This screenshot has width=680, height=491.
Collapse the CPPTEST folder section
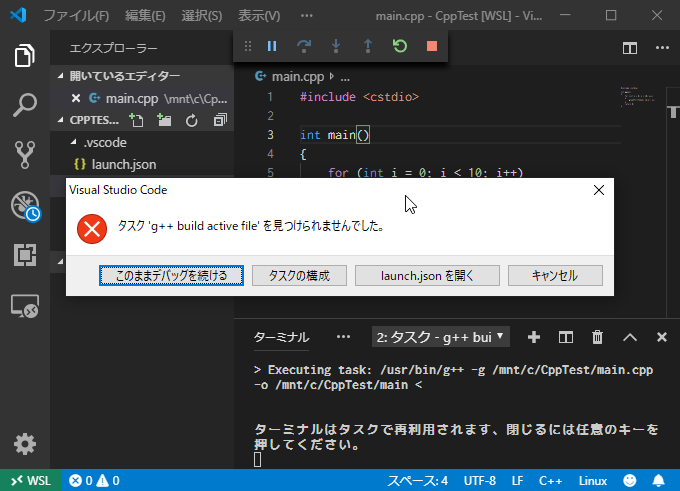60,120
